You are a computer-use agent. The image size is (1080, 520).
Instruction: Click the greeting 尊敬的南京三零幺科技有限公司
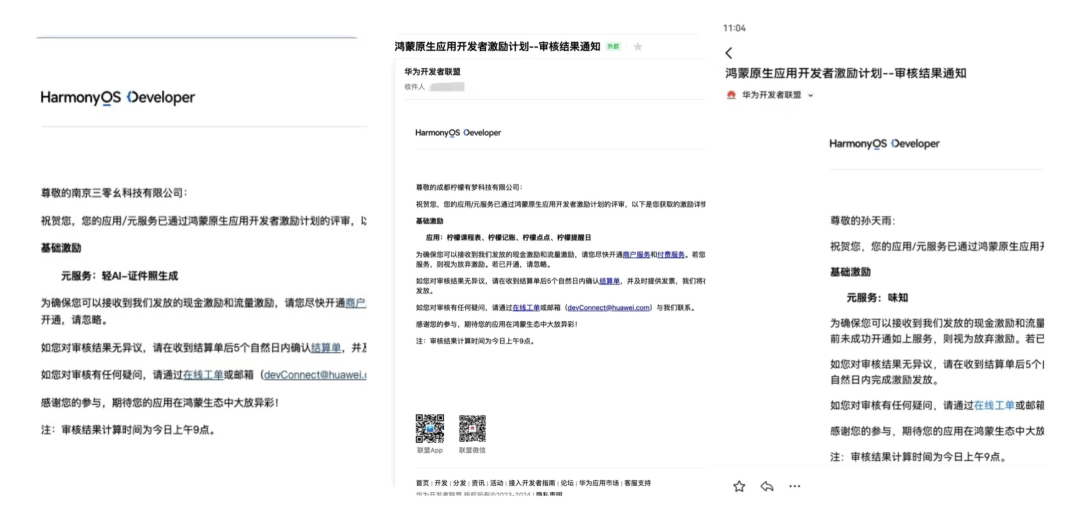click(x=114, y=193)
